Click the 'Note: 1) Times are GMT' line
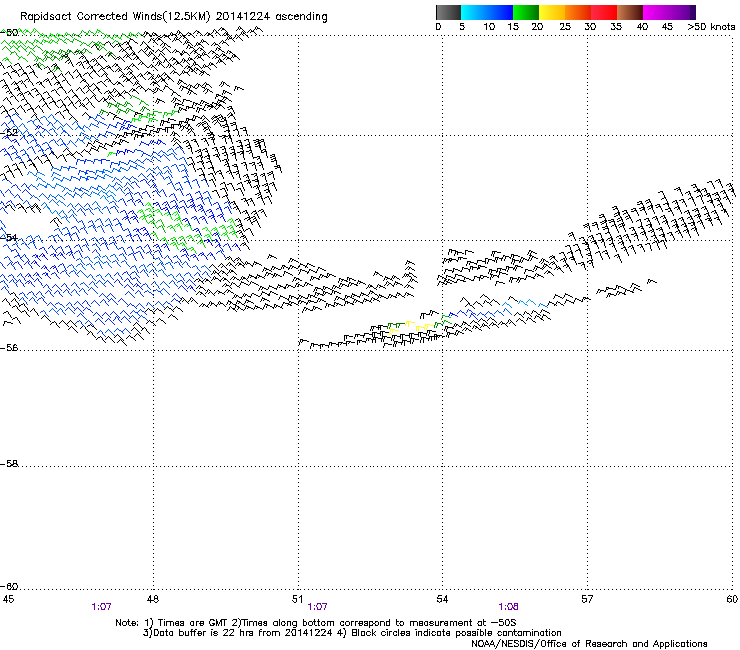Image resolution: width=740 pixels, height=650 pixels. tap(316, 623)
